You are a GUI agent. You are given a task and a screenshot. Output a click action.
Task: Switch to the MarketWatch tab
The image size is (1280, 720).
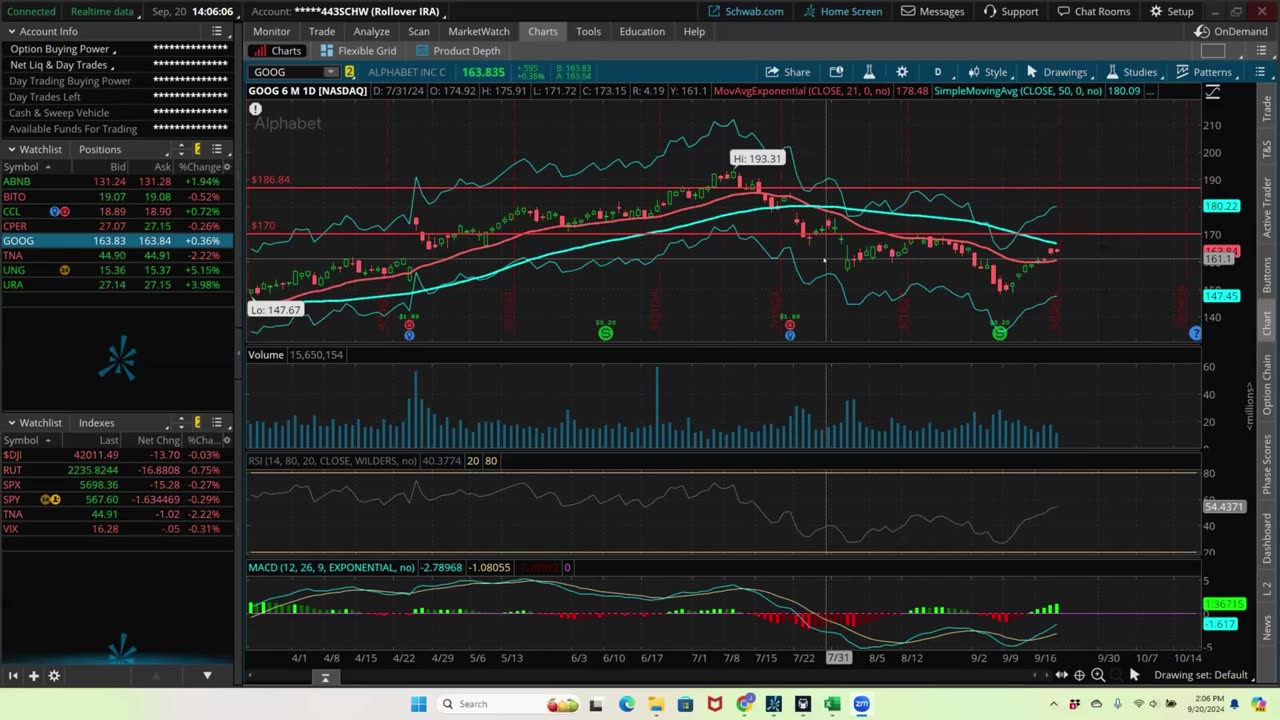click(x=478, y=31)
